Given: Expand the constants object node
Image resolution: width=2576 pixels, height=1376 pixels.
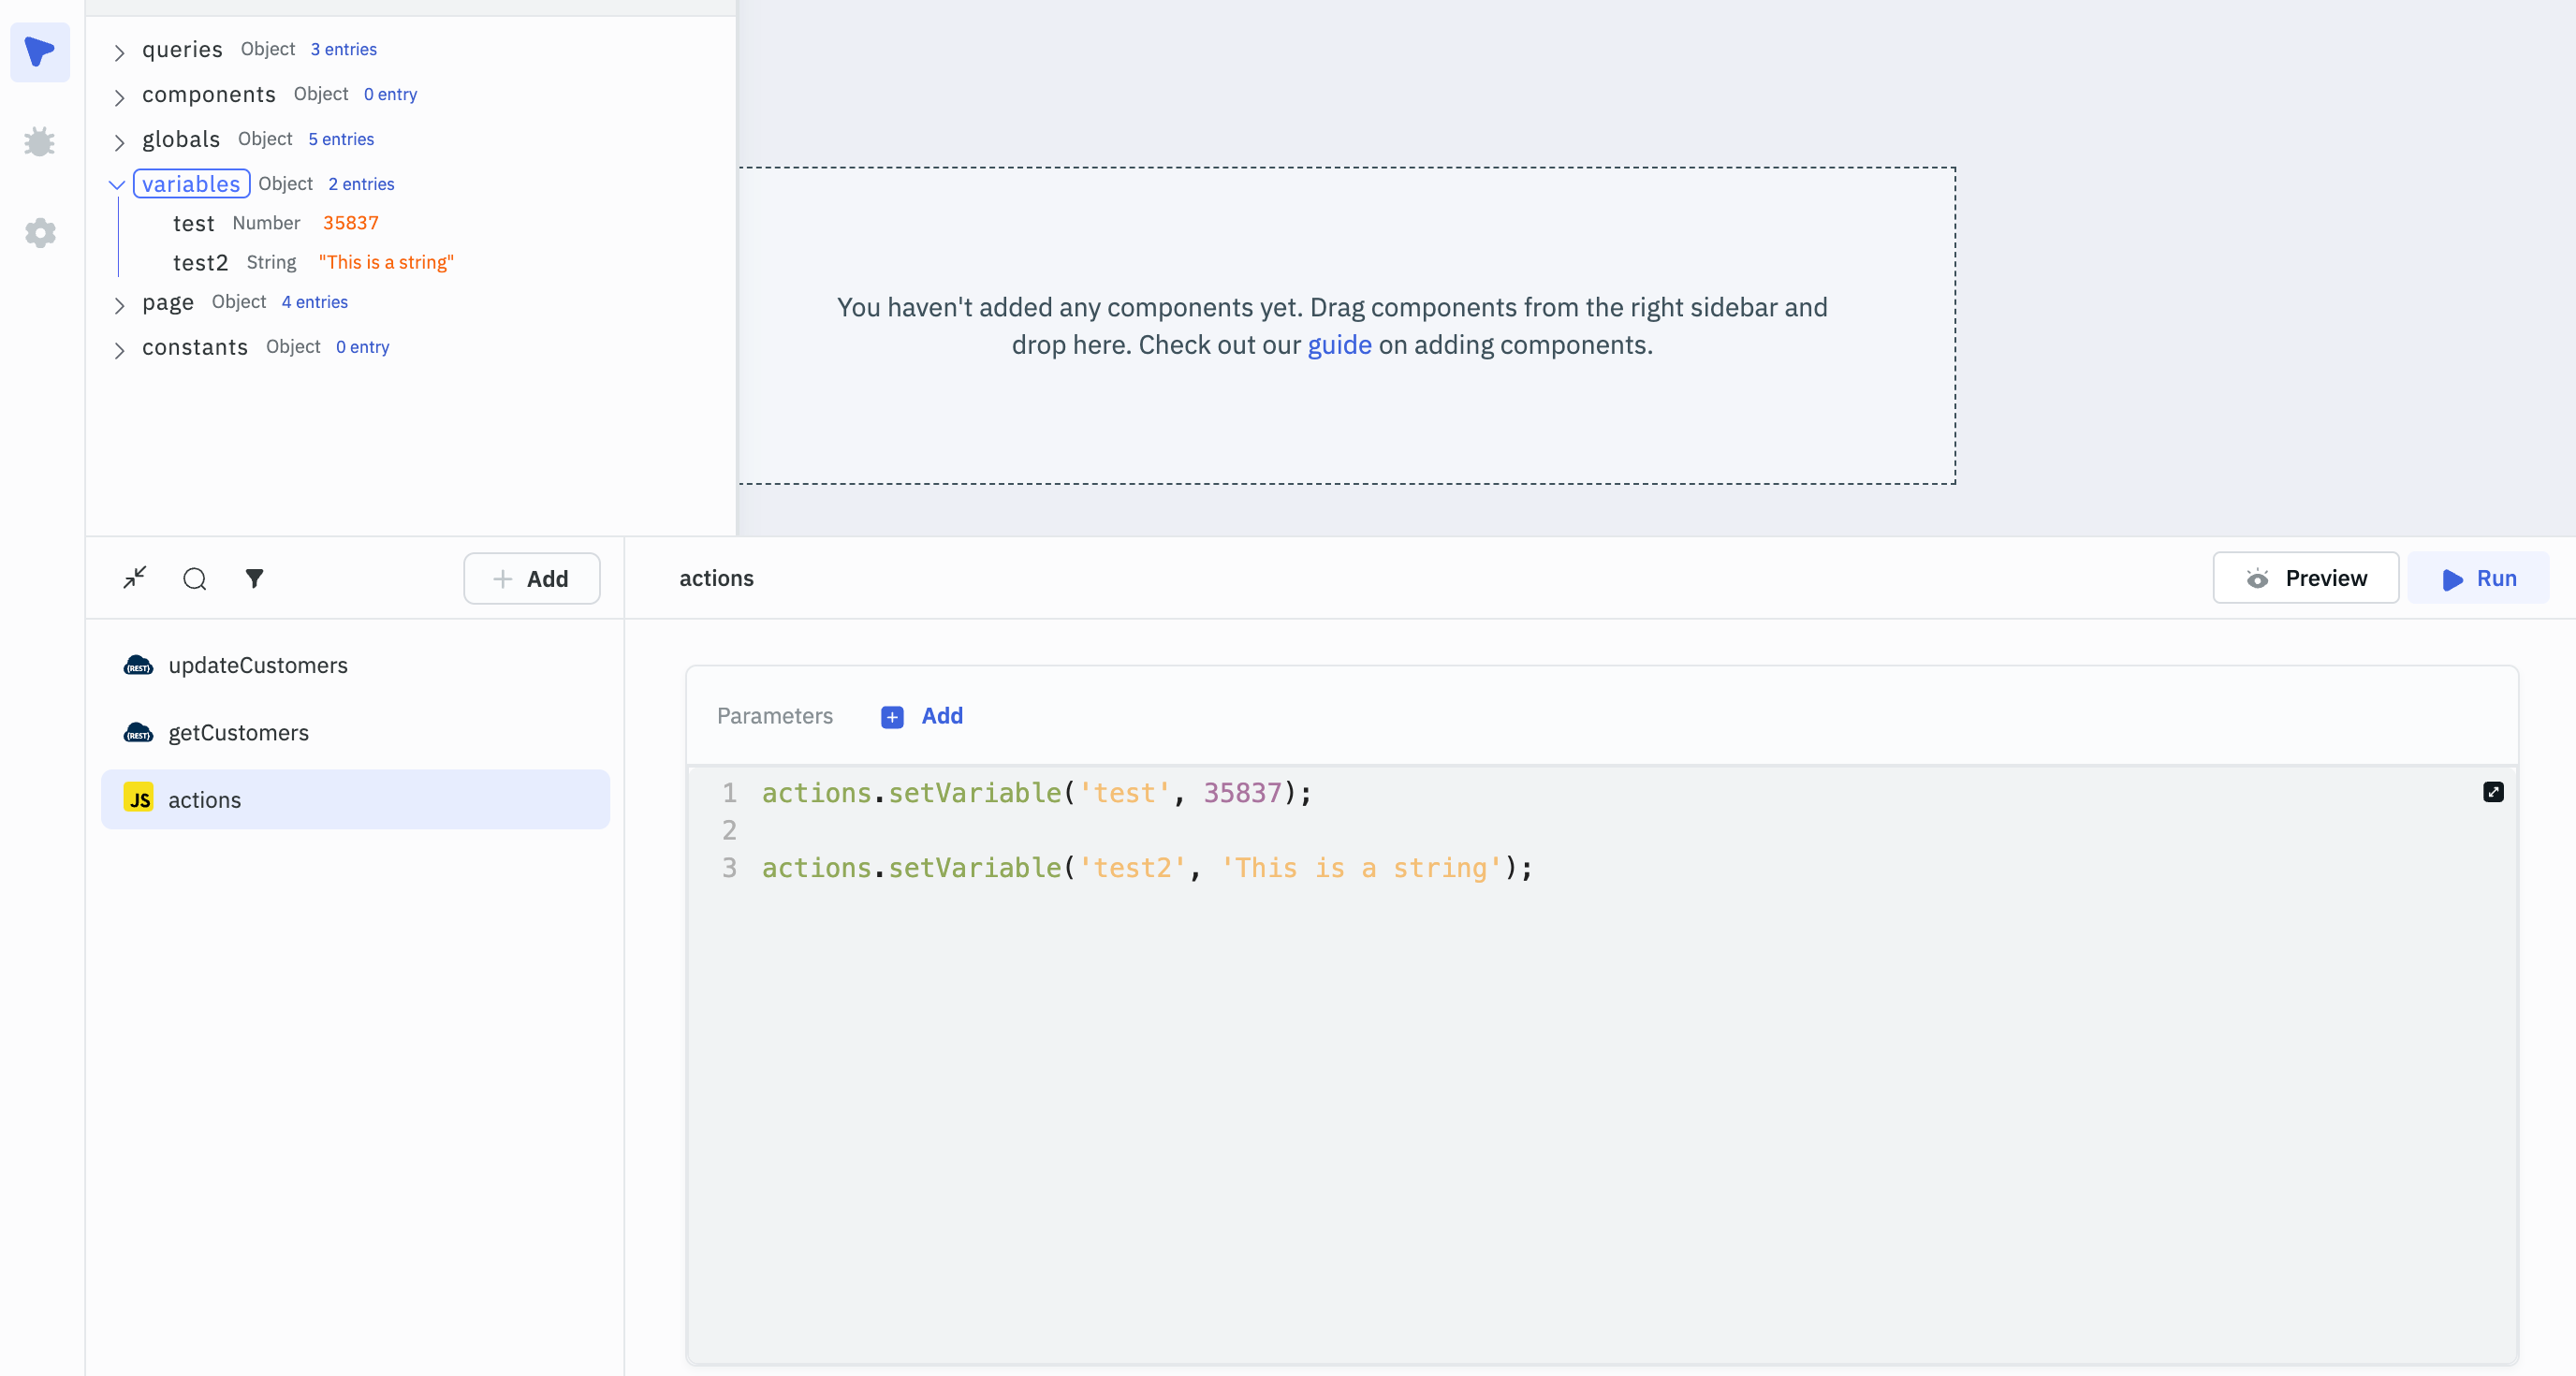Looking at the screenshot, I should (x=119, y=350).
